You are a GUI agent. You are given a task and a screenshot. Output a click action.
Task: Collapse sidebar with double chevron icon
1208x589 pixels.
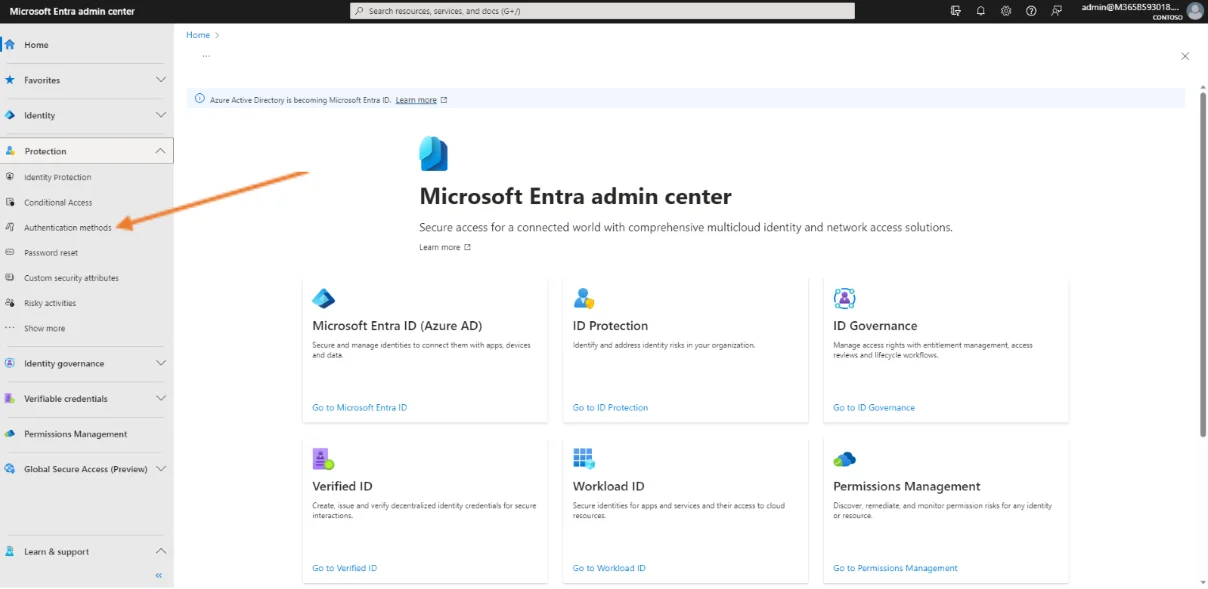(x=158, y=575)
